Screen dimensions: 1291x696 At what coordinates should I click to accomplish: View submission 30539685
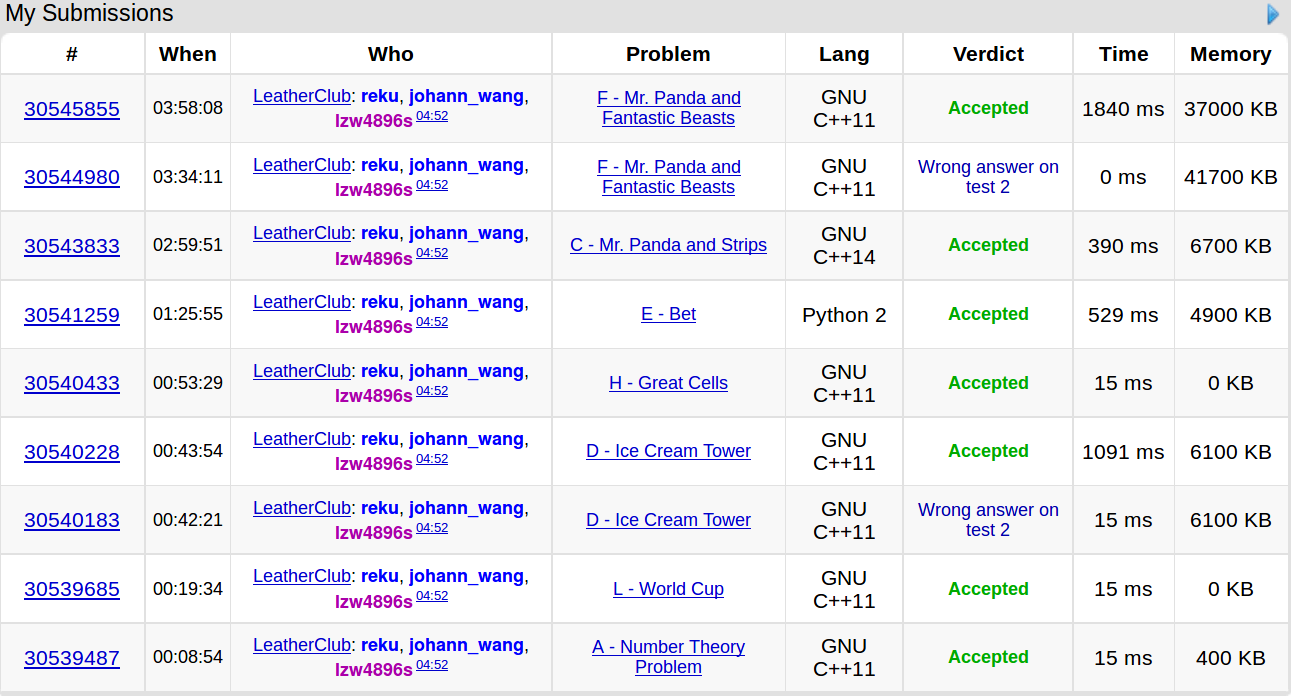(72, 589)
